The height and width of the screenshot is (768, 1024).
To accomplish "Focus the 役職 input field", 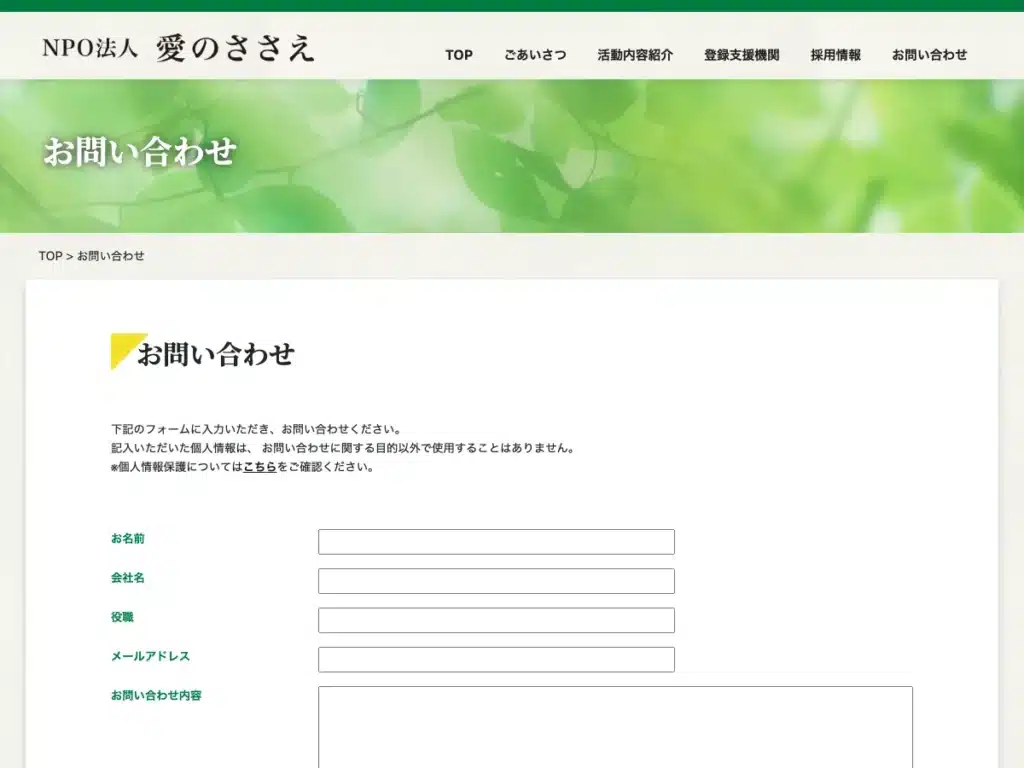I will (x=496, y=620).
